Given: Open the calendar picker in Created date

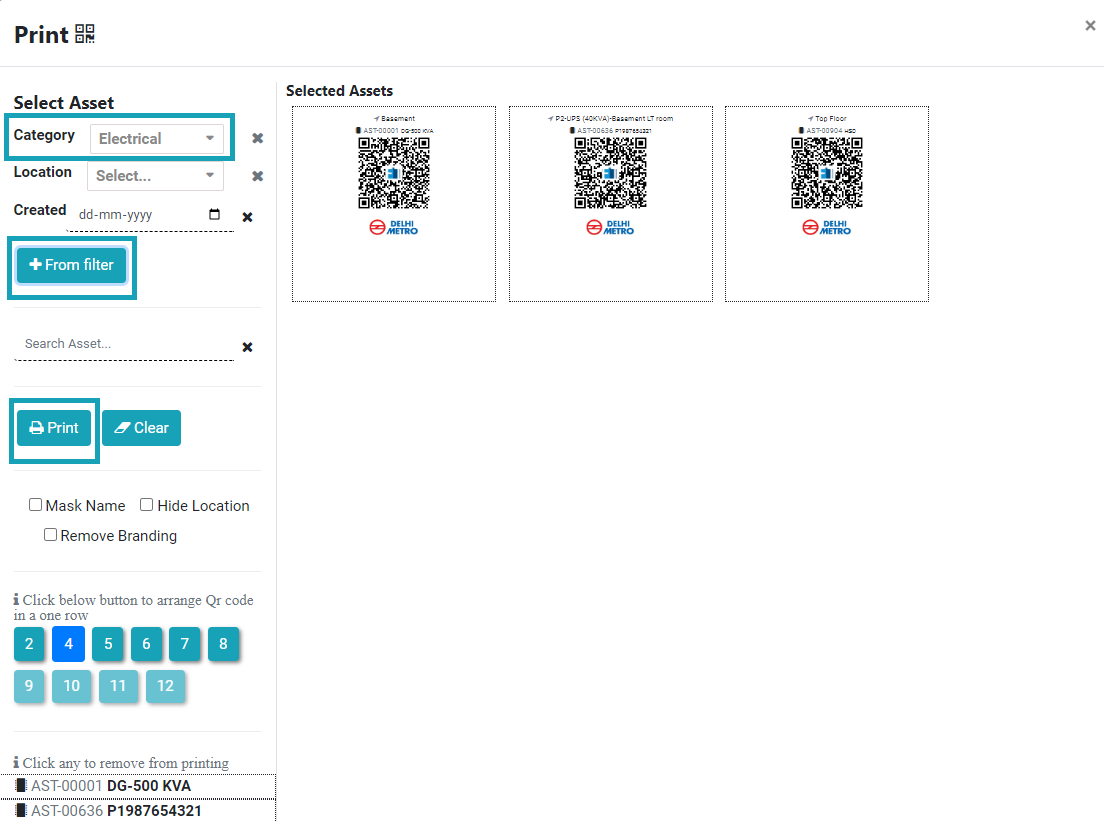Looking at the screenshot, I should point(214,215).
